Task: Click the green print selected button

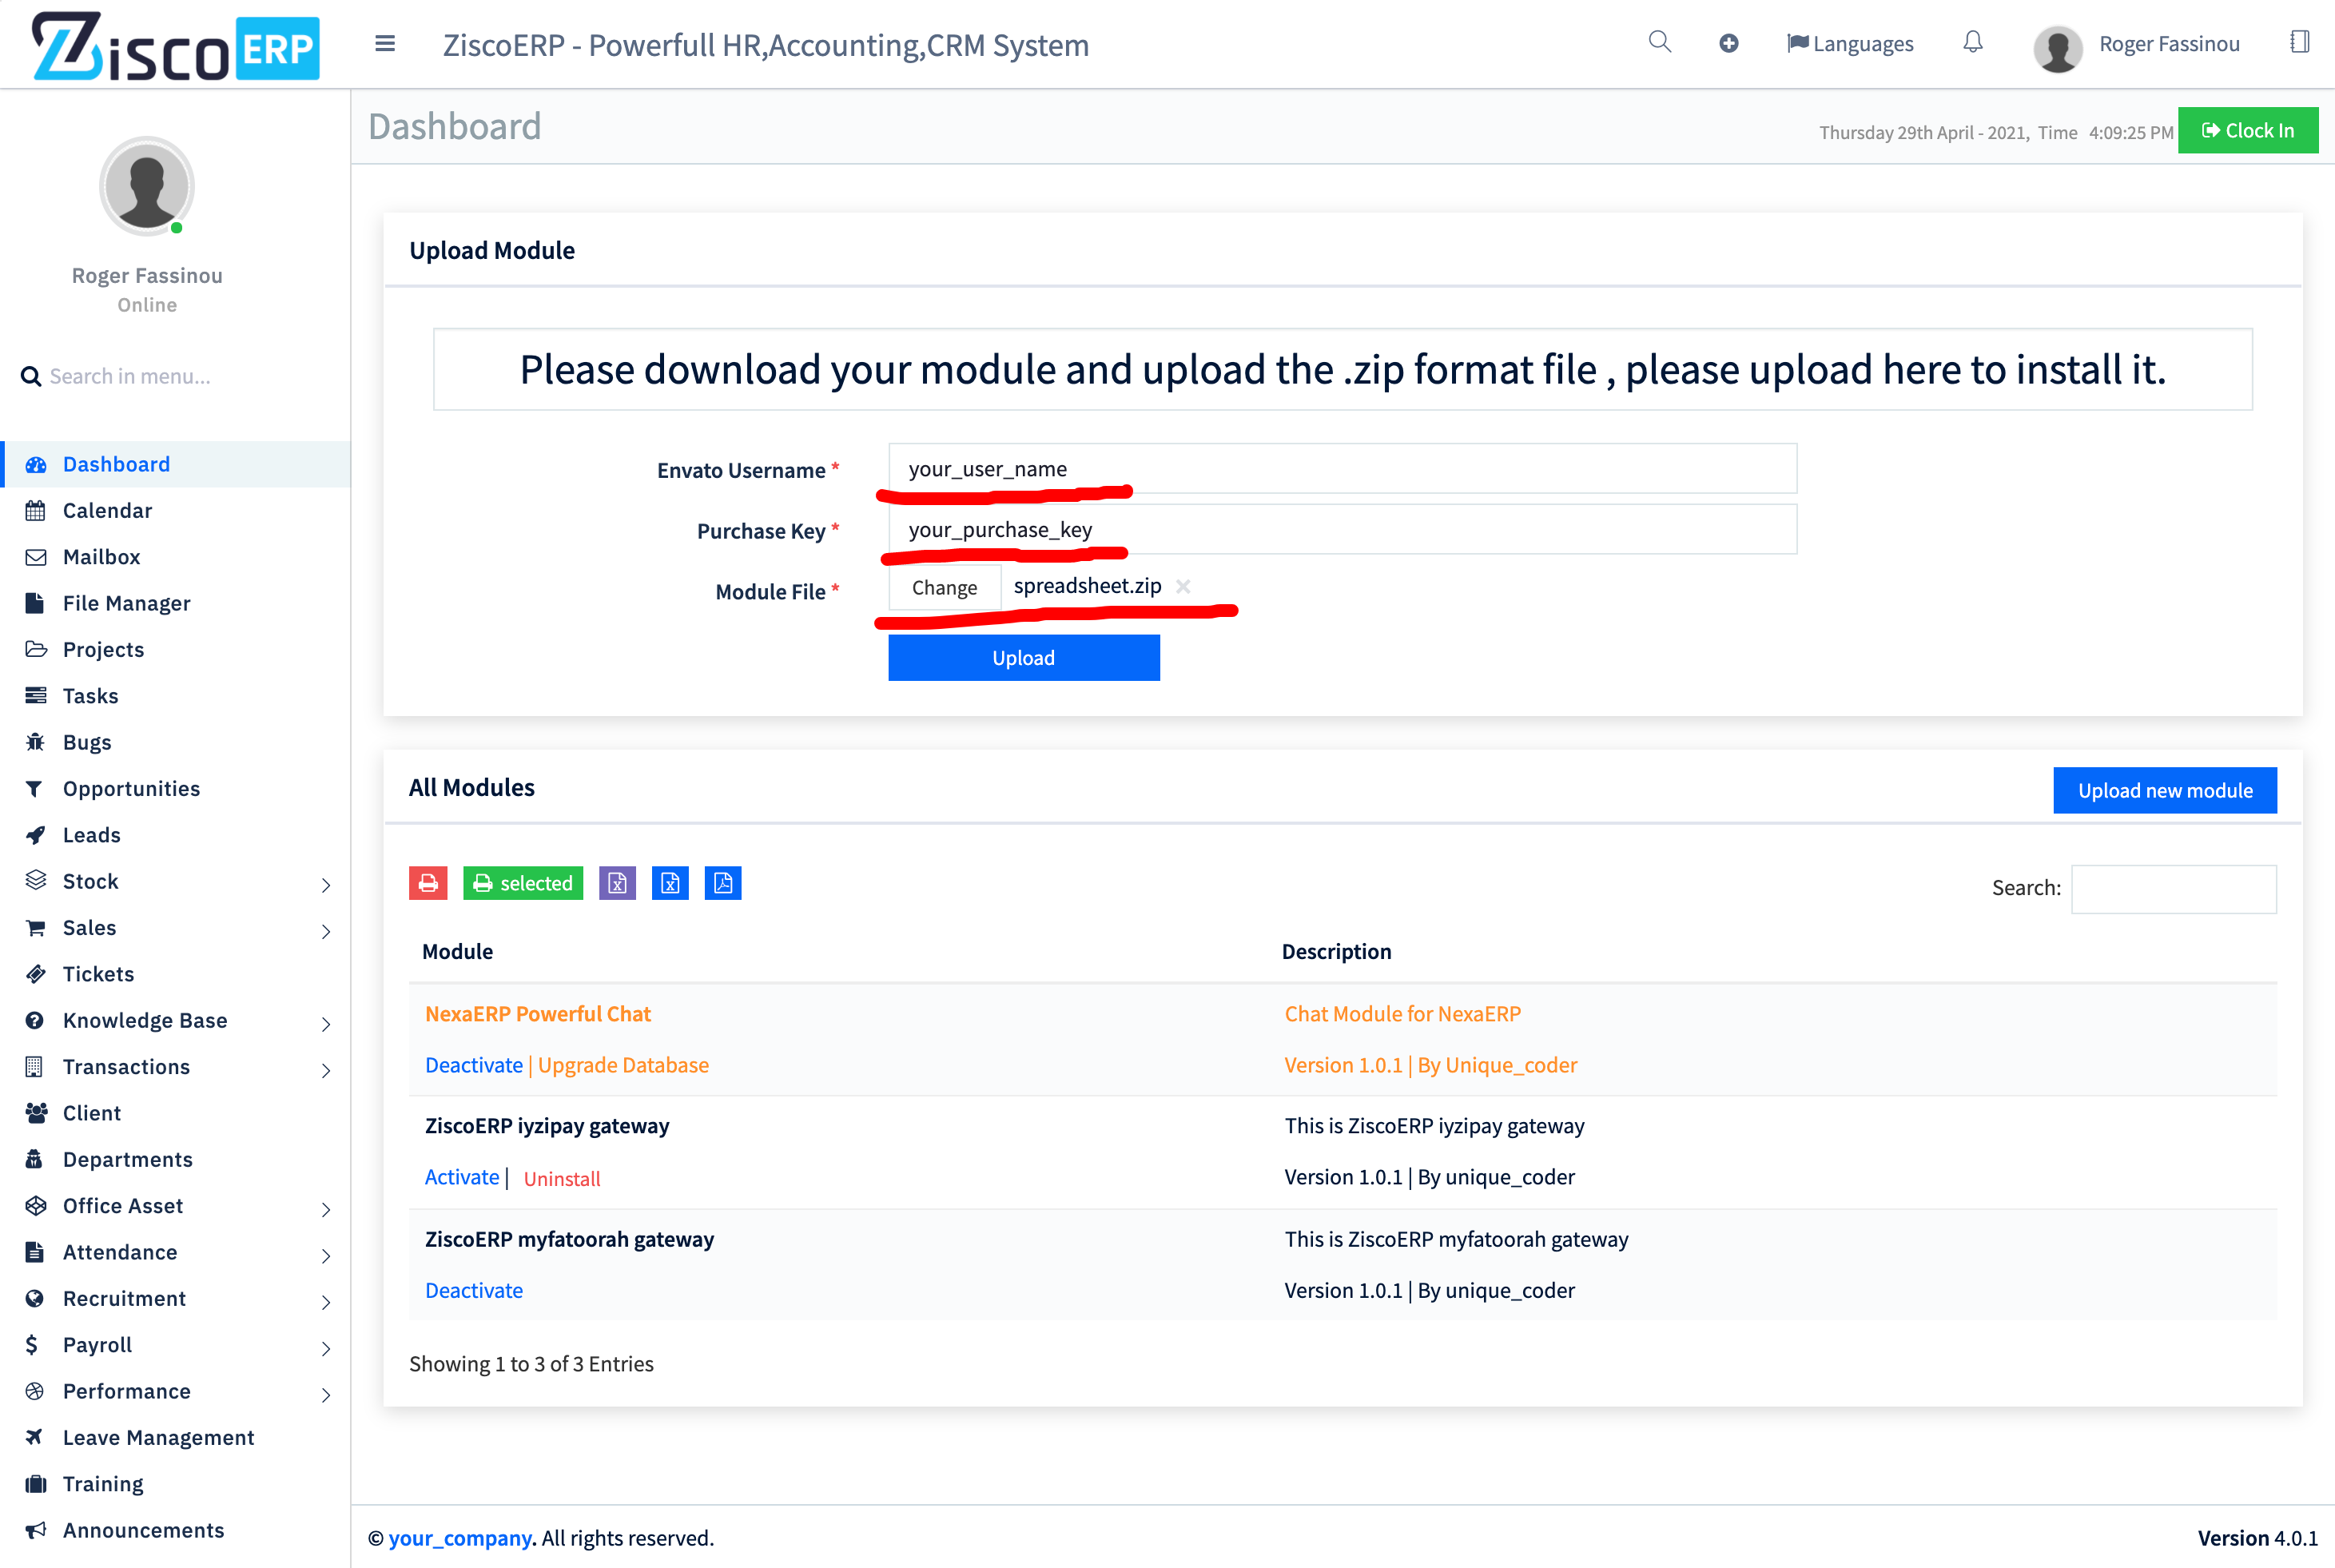Action: pos(522,883)
